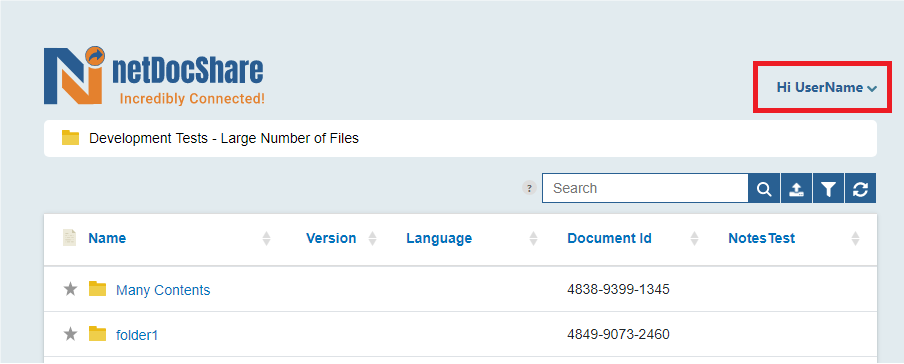904x364 pixels.
Task: Click the Development Tests breadcrumb text
Action: [224, 138]
